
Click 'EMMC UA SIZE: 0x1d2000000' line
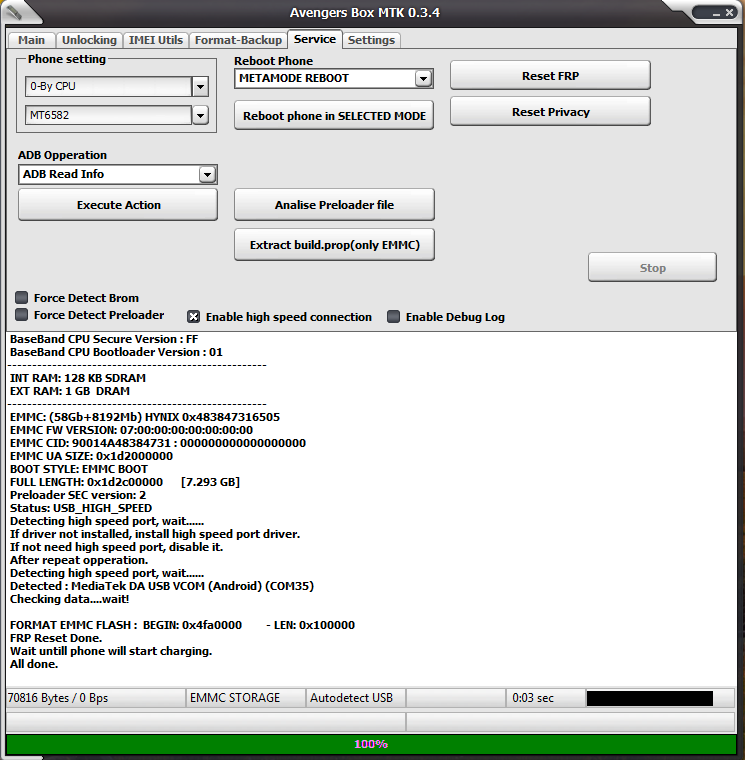tap(92, 456)
